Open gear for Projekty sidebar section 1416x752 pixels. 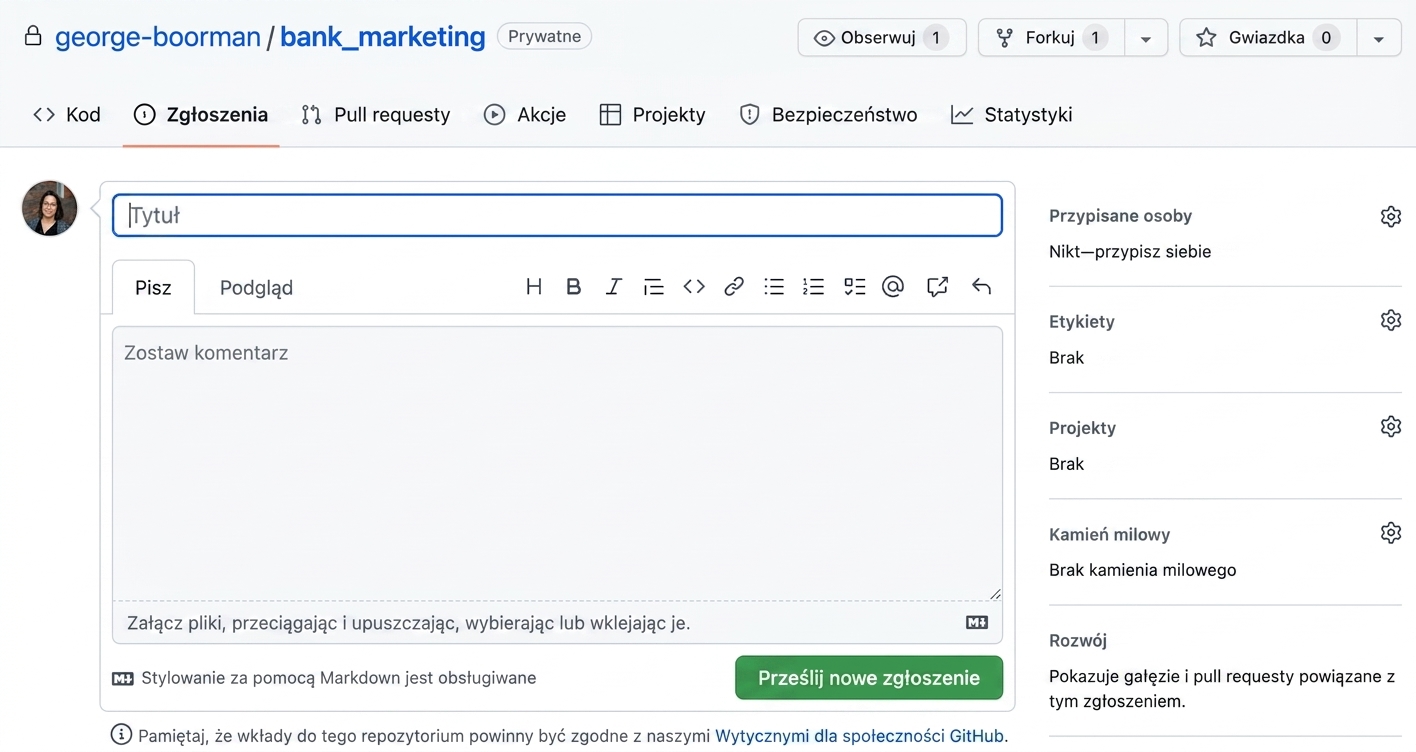1390,426
